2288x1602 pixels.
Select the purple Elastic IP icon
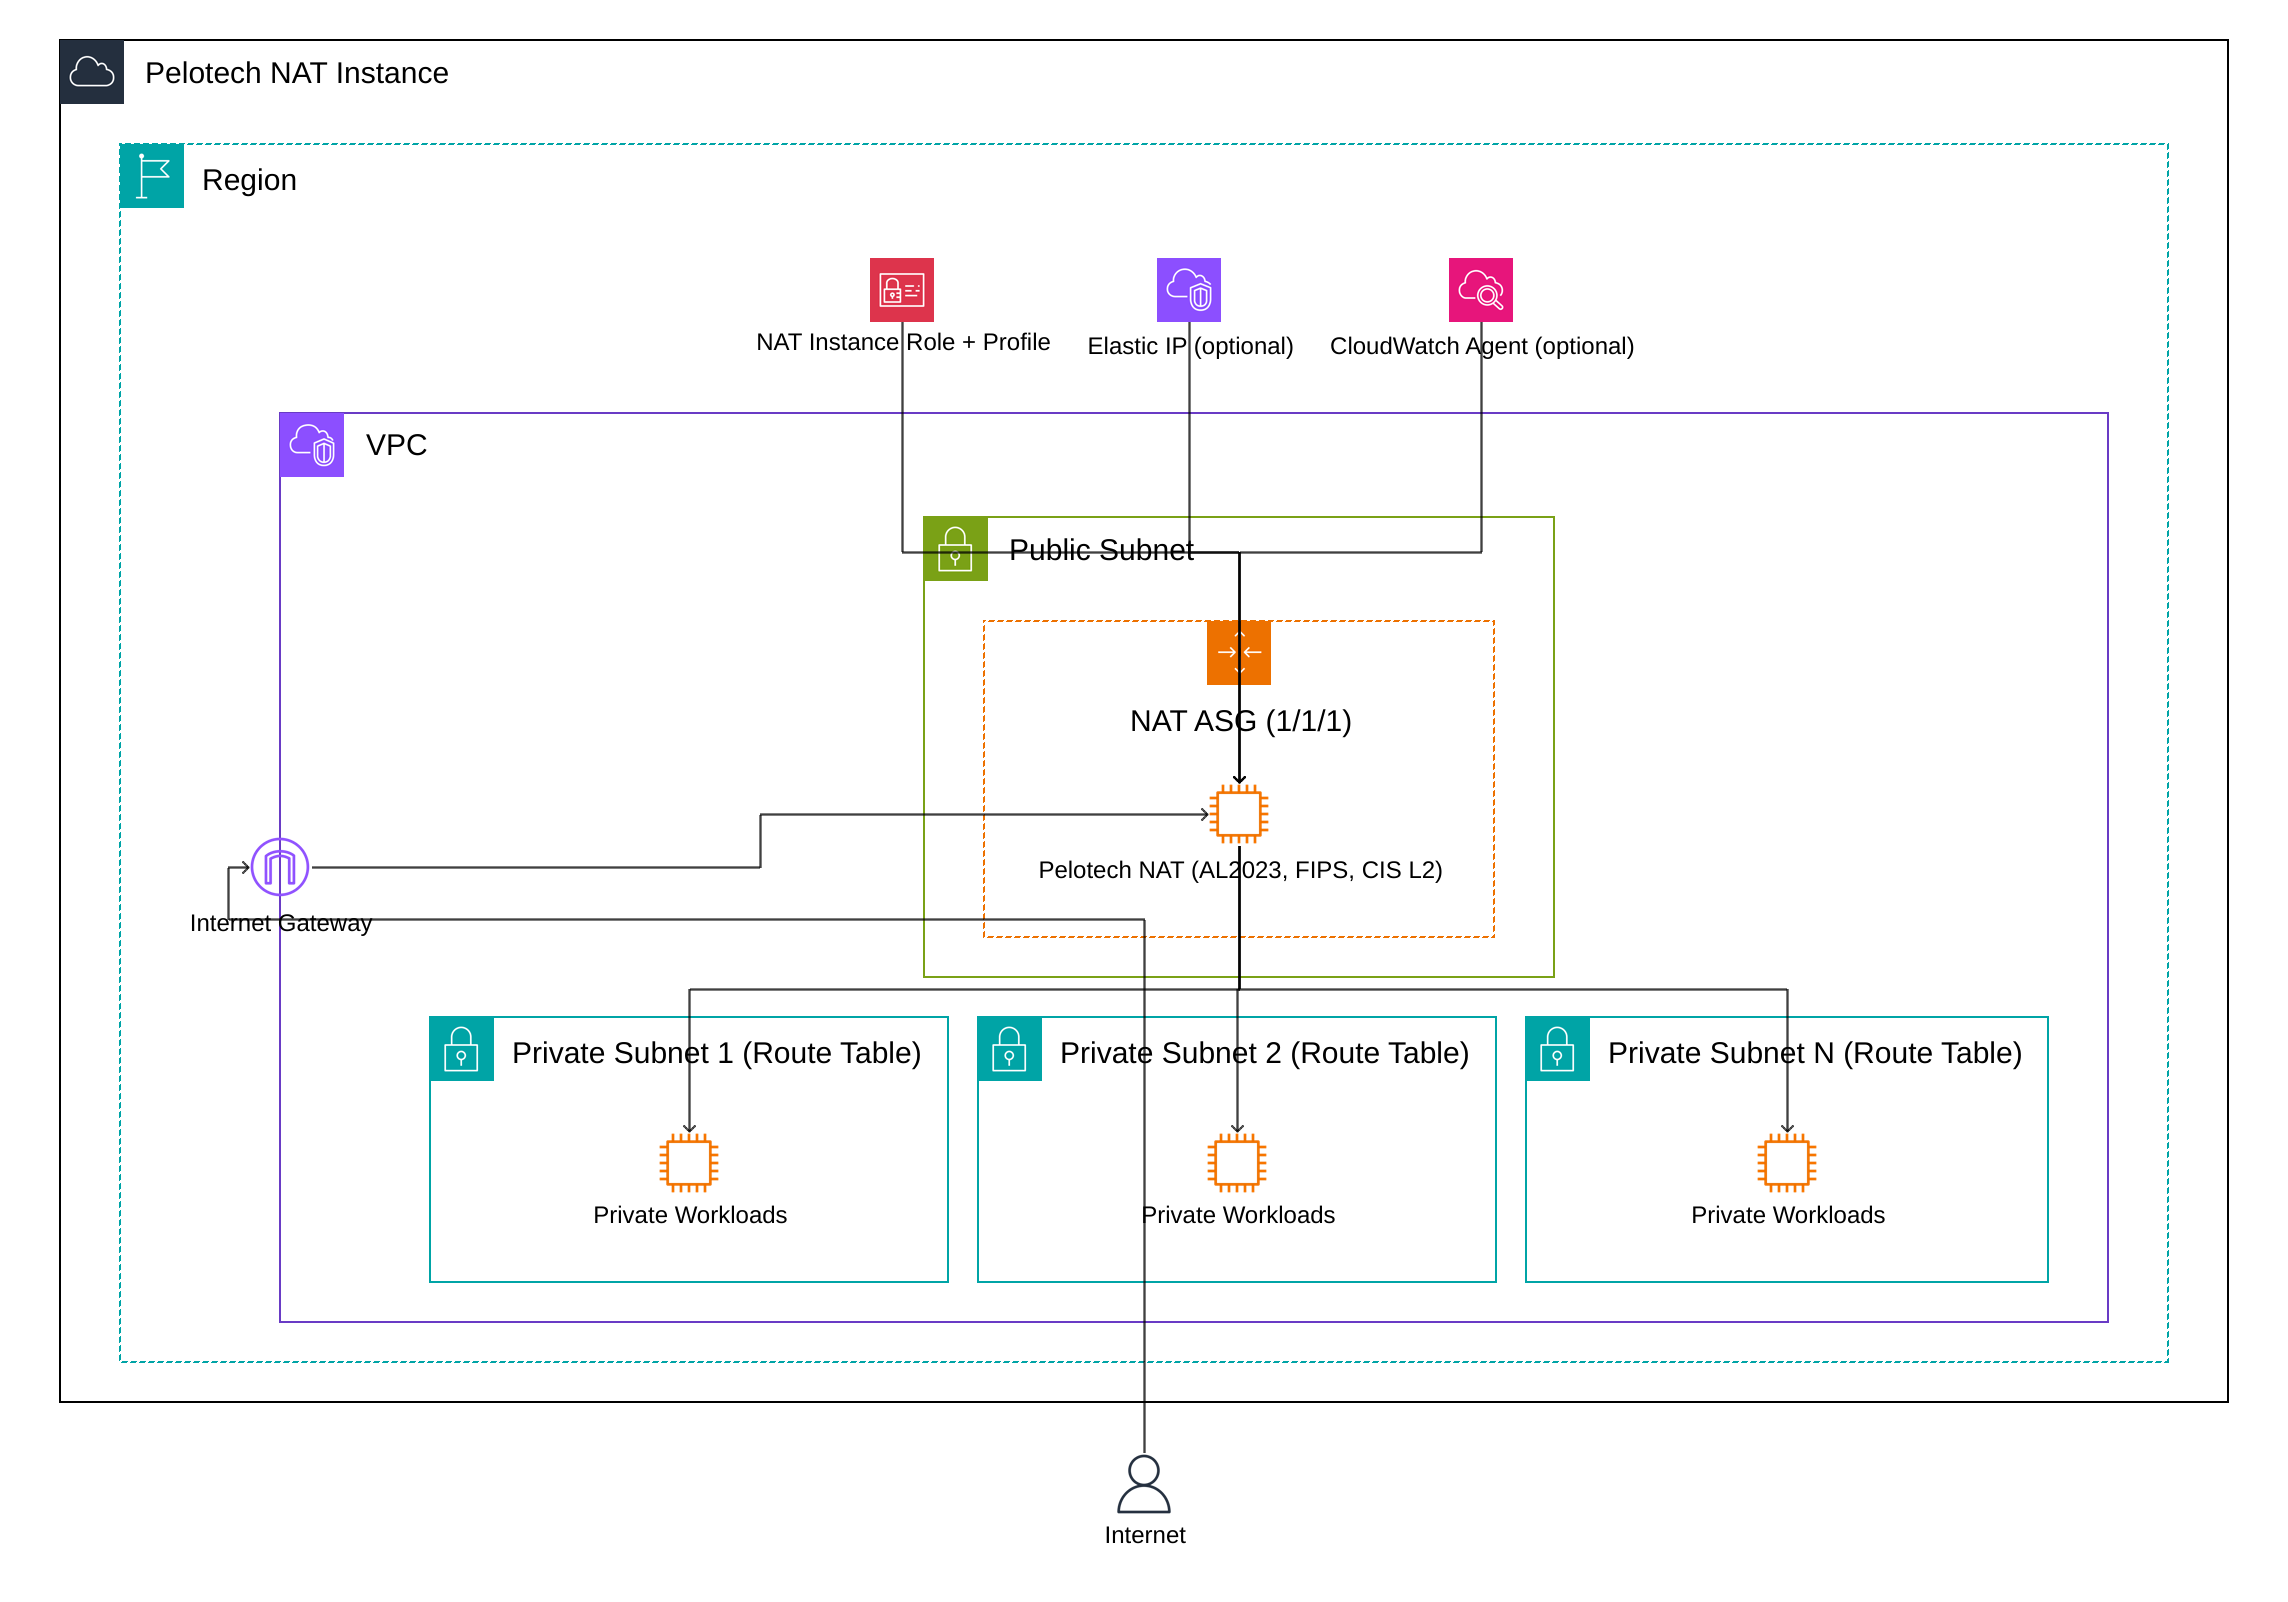pyautogui.click(x=1189, y=290)
